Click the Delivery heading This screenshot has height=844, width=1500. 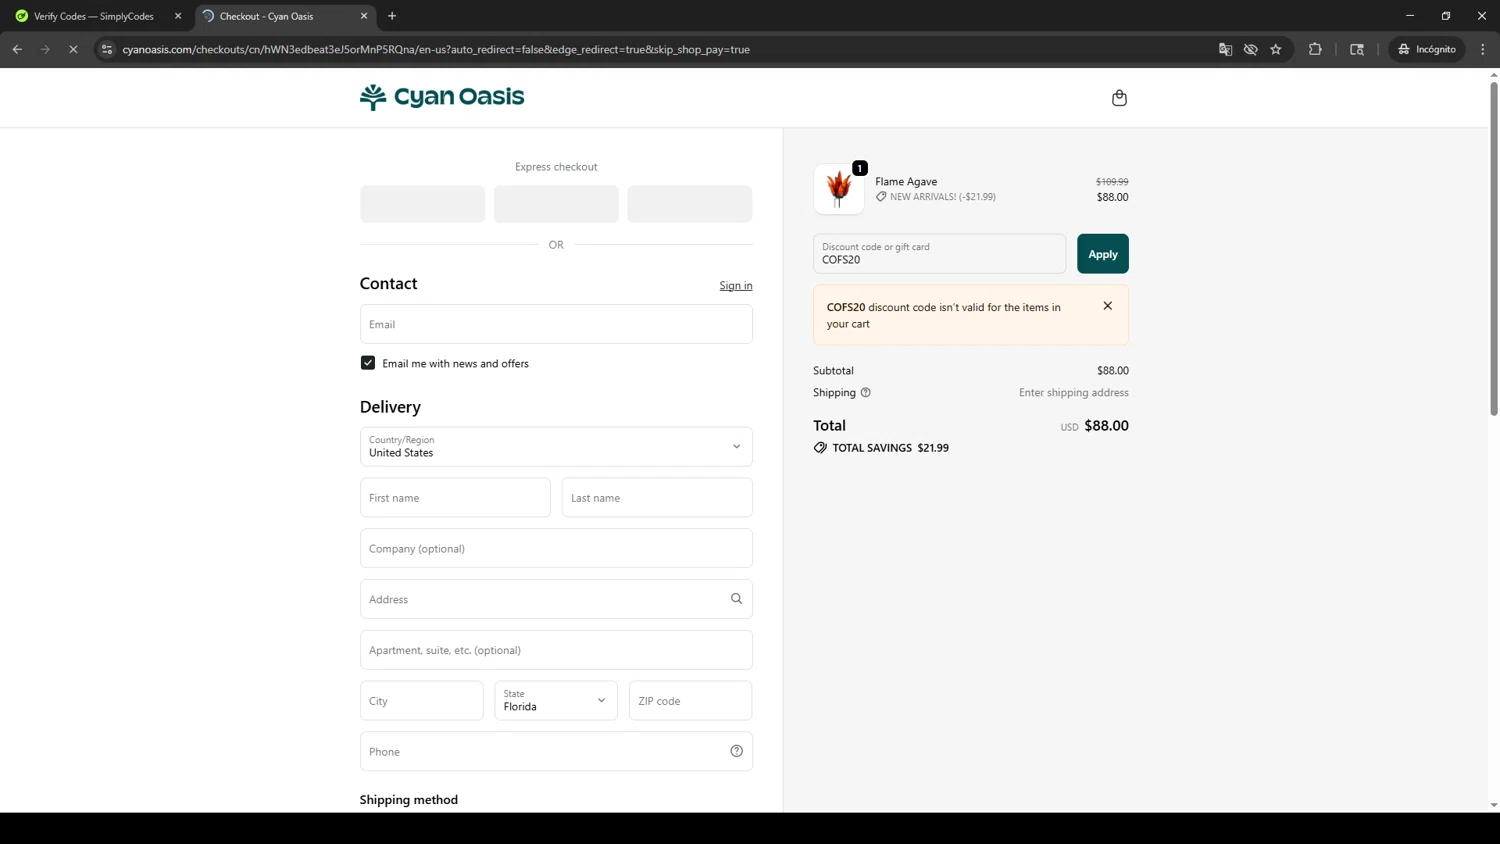tap(390, 407)
